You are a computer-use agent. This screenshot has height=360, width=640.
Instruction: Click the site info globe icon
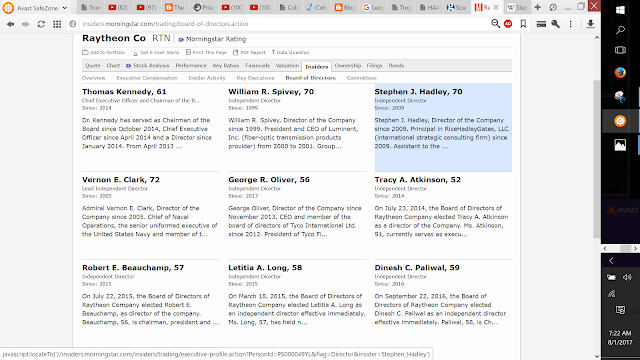[73, 24]
